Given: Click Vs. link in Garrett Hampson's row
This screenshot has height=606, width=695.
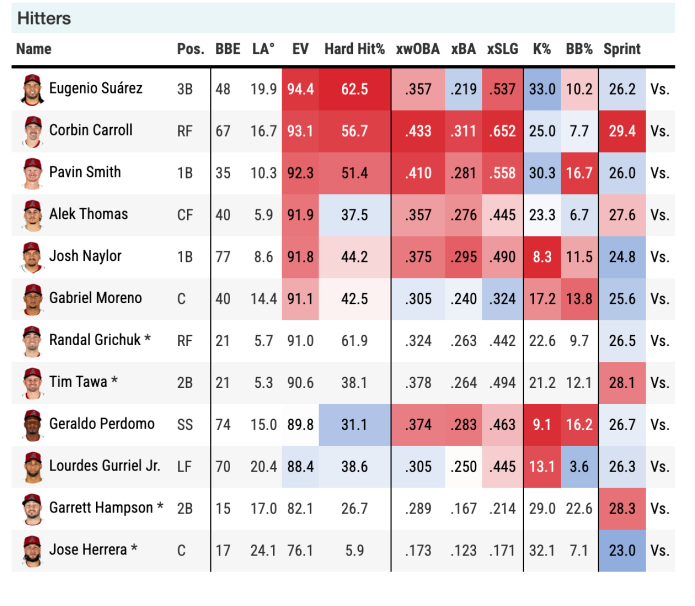Looking at the screenshot, I should click(659, 509).
